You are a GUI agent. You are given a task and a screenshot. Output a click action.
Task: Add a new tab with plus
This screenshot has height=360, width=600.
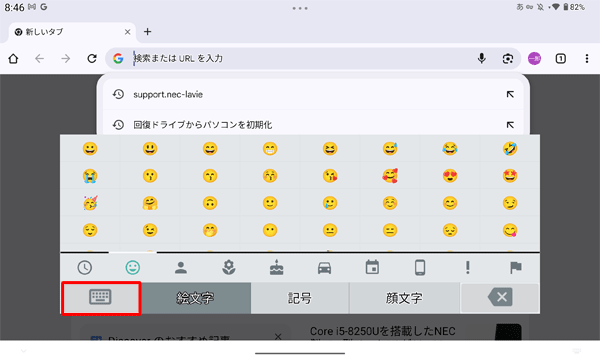148,32
